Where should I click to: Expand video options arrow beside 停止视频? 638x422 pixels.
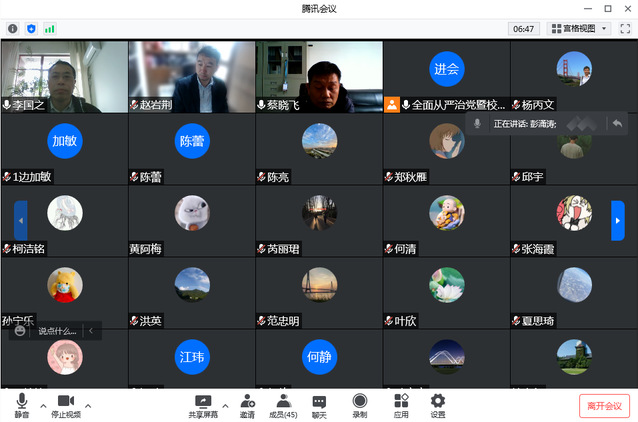(x=88, y=405)
